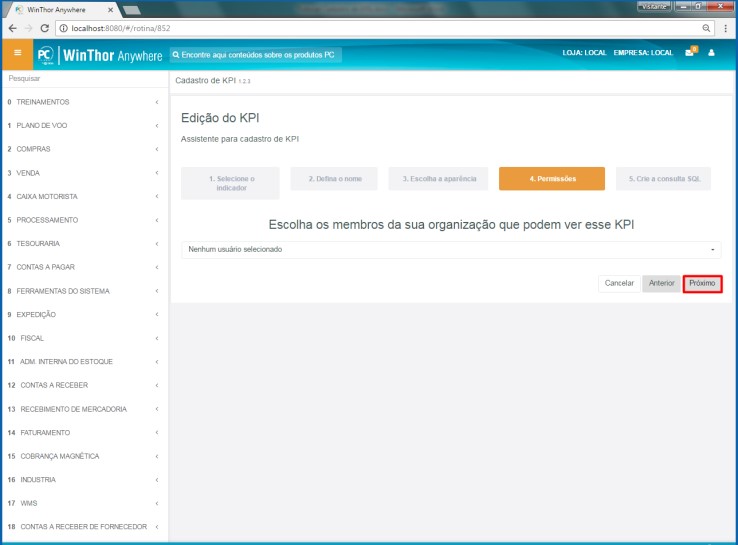The image size is (738, 545).
Task: Go to step 5 Crie a consulta SQL
Action: pos(663,179)
